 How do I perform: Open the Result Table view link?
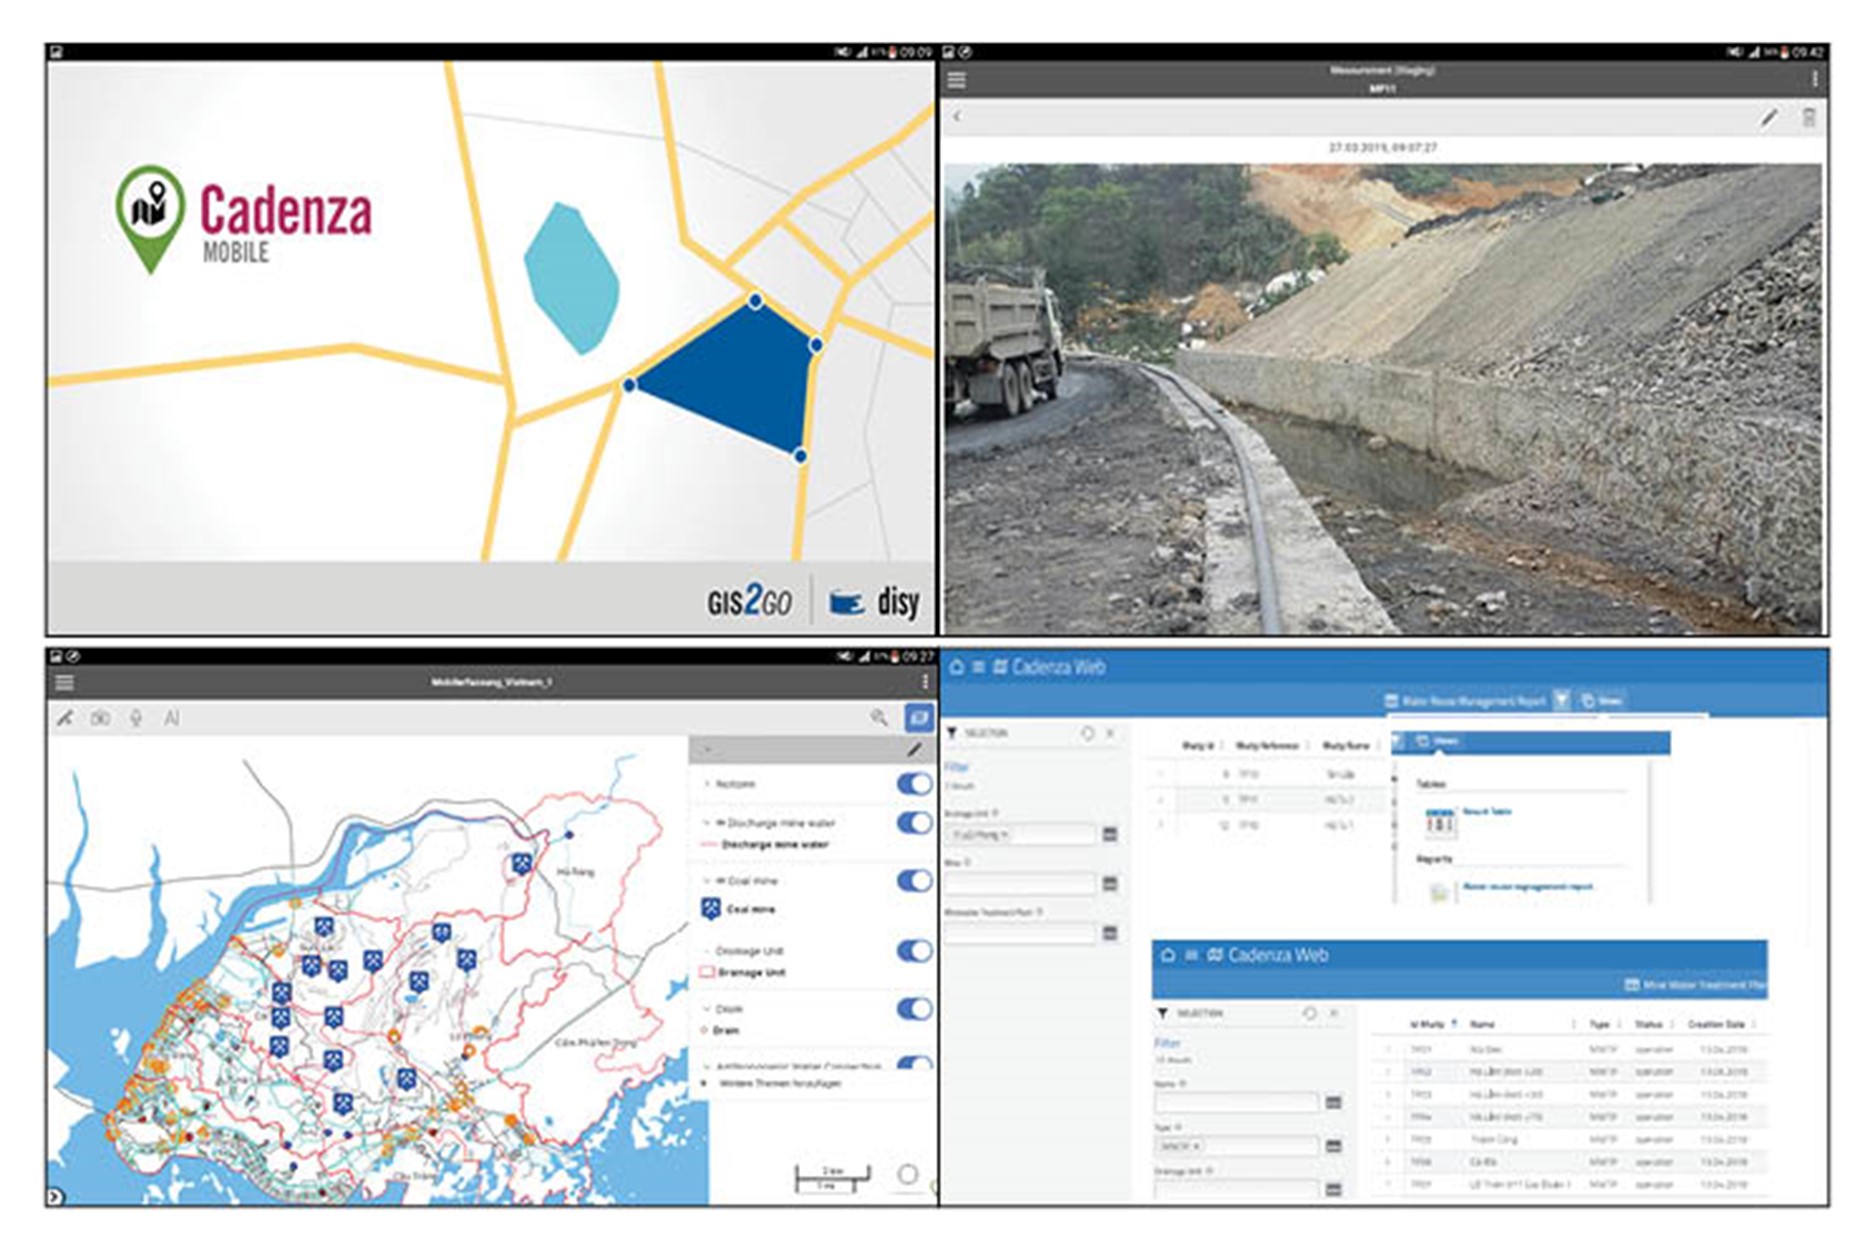click(x=1487, y=812)
